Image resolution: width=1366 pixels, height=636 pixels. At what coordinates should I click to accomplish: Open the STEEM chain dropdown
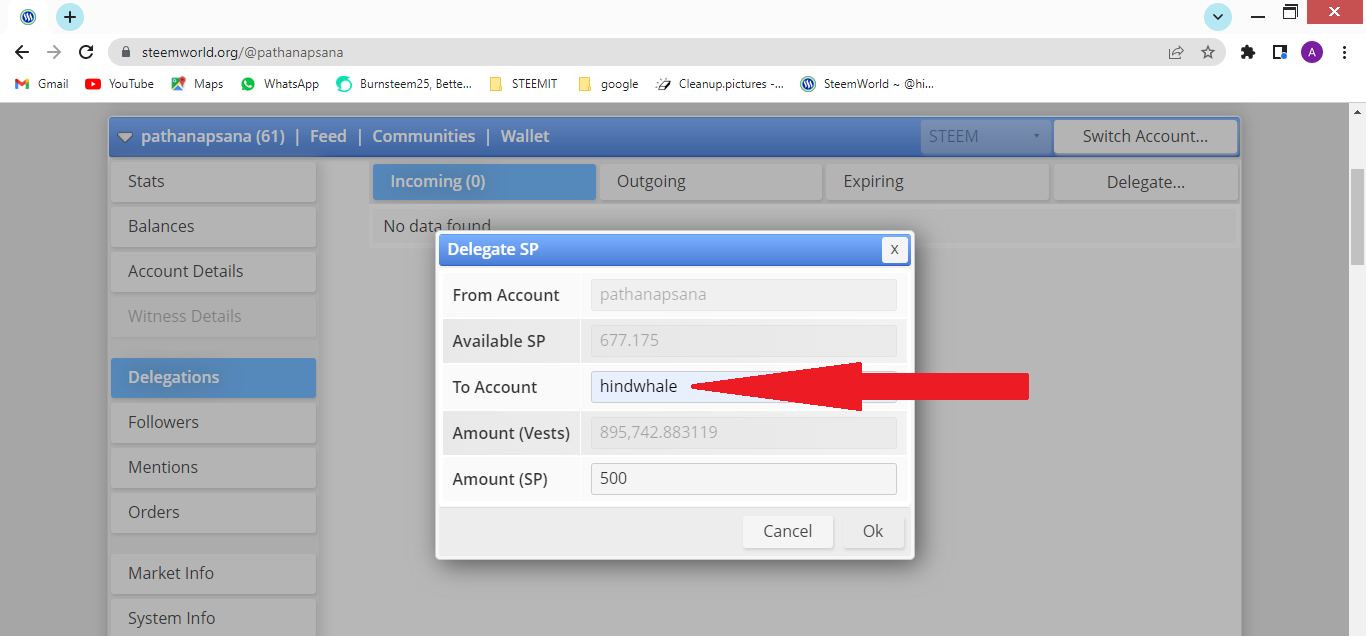(x=985, y=136)
